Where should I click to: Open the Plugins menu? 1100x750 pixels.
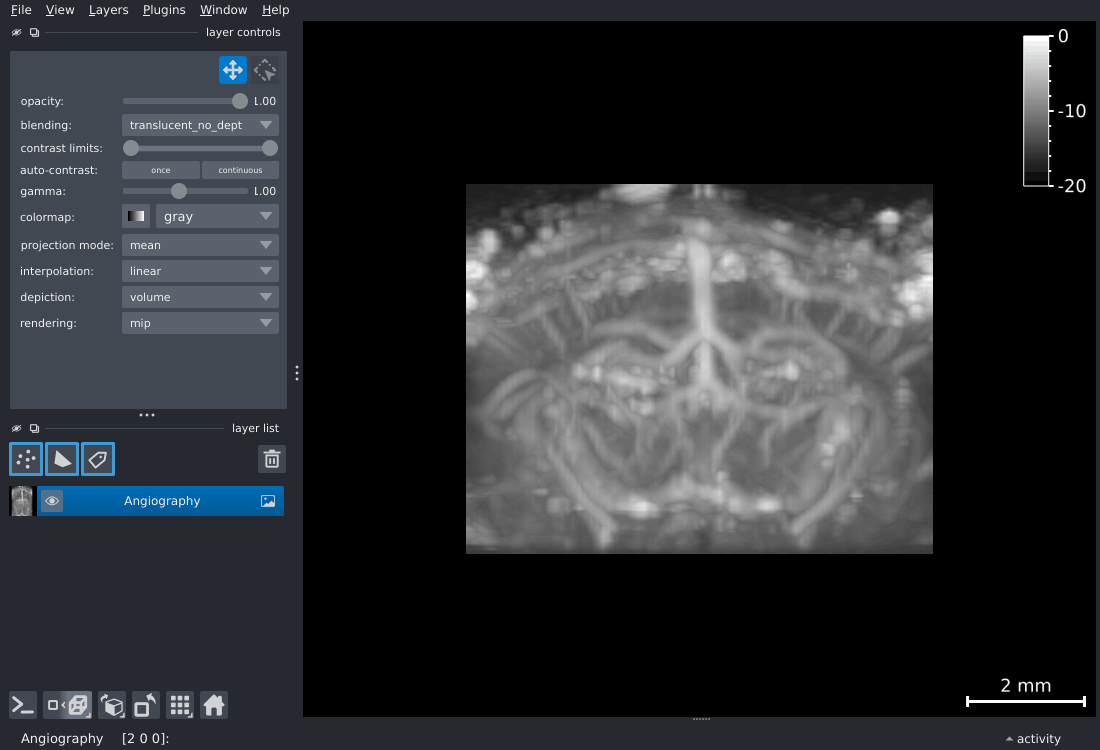163,10
